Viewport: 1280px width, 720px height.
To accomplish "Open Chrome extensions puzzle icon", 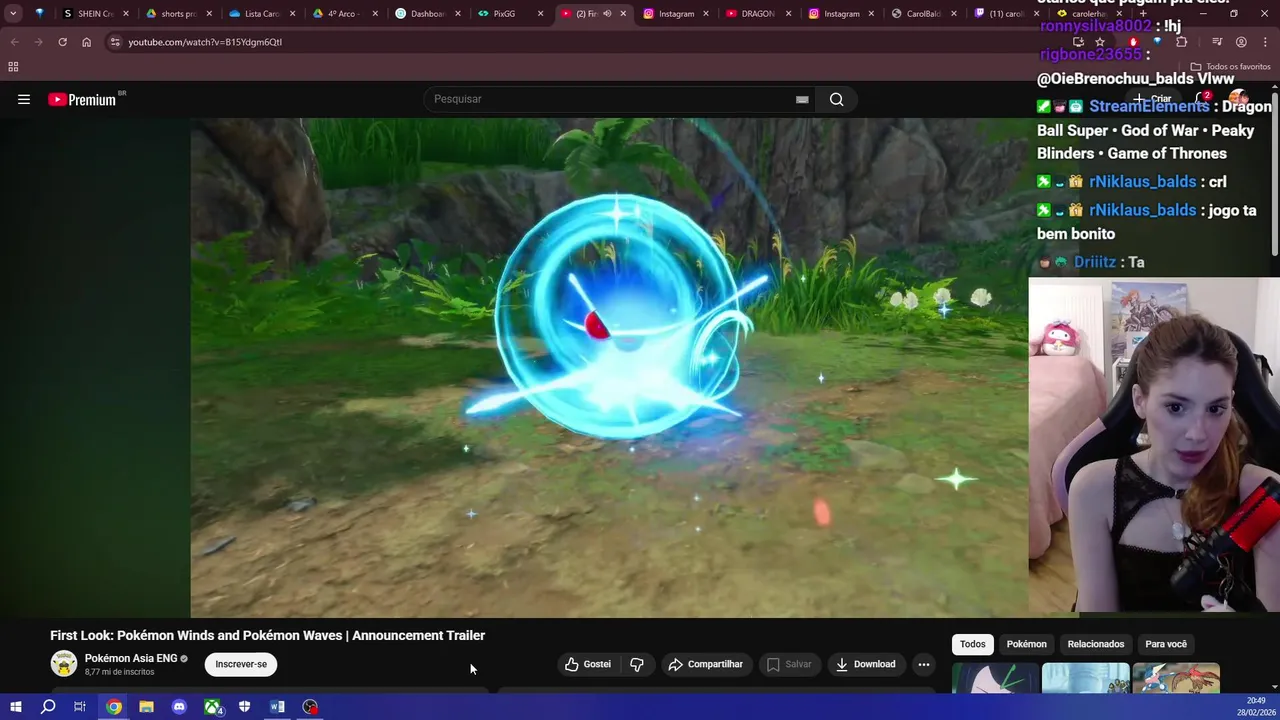I will coord(1181,42).
